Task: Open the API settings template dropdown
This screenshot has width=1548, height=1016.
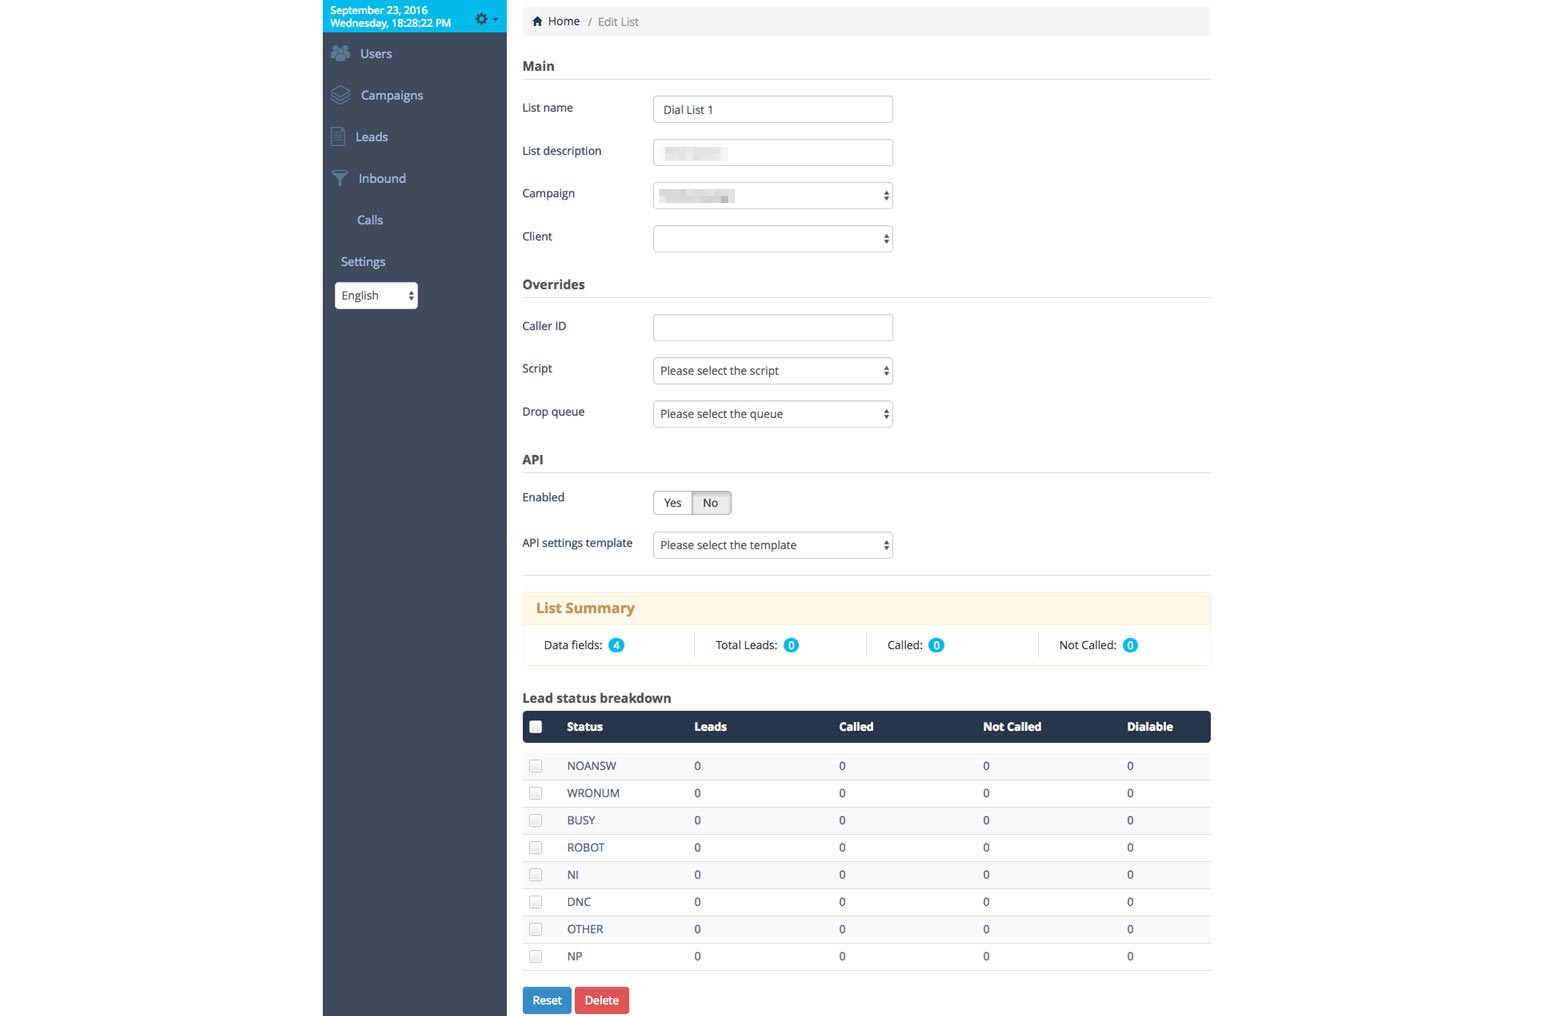Action: [x=772, y=545]
